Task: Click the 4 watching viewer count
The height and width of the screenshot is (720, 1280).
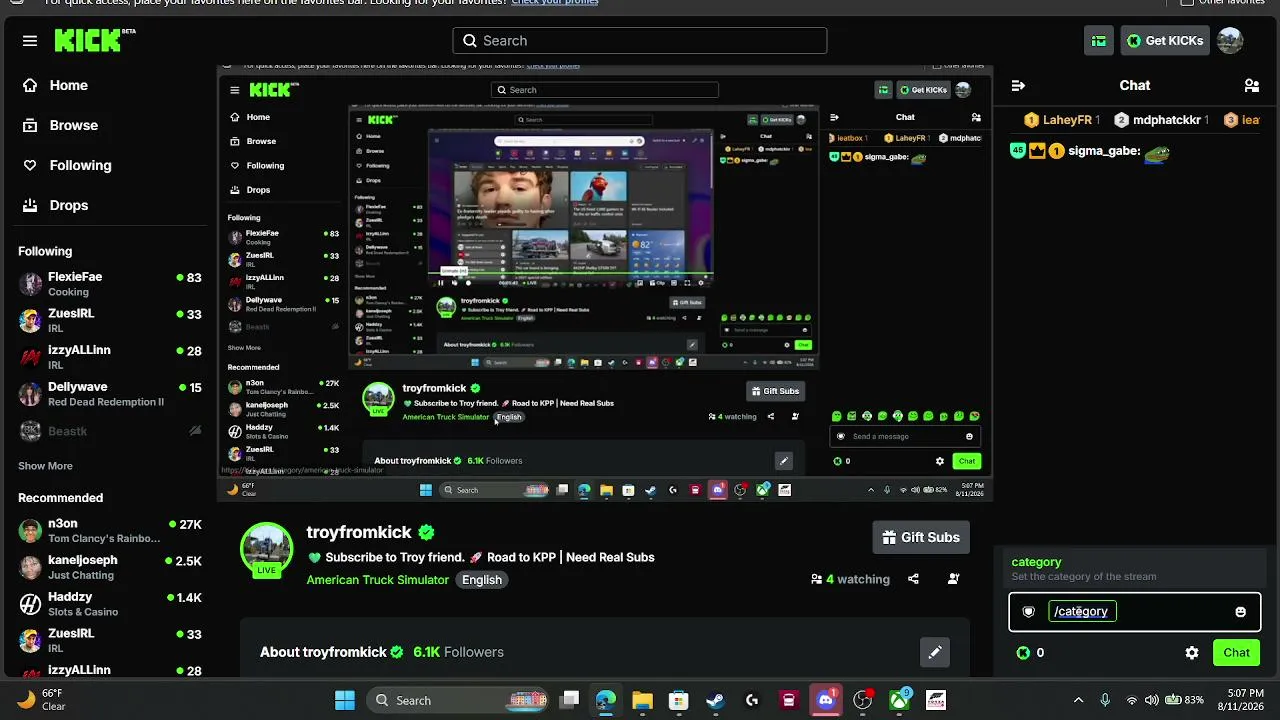Action: click(x=850, y=579)
